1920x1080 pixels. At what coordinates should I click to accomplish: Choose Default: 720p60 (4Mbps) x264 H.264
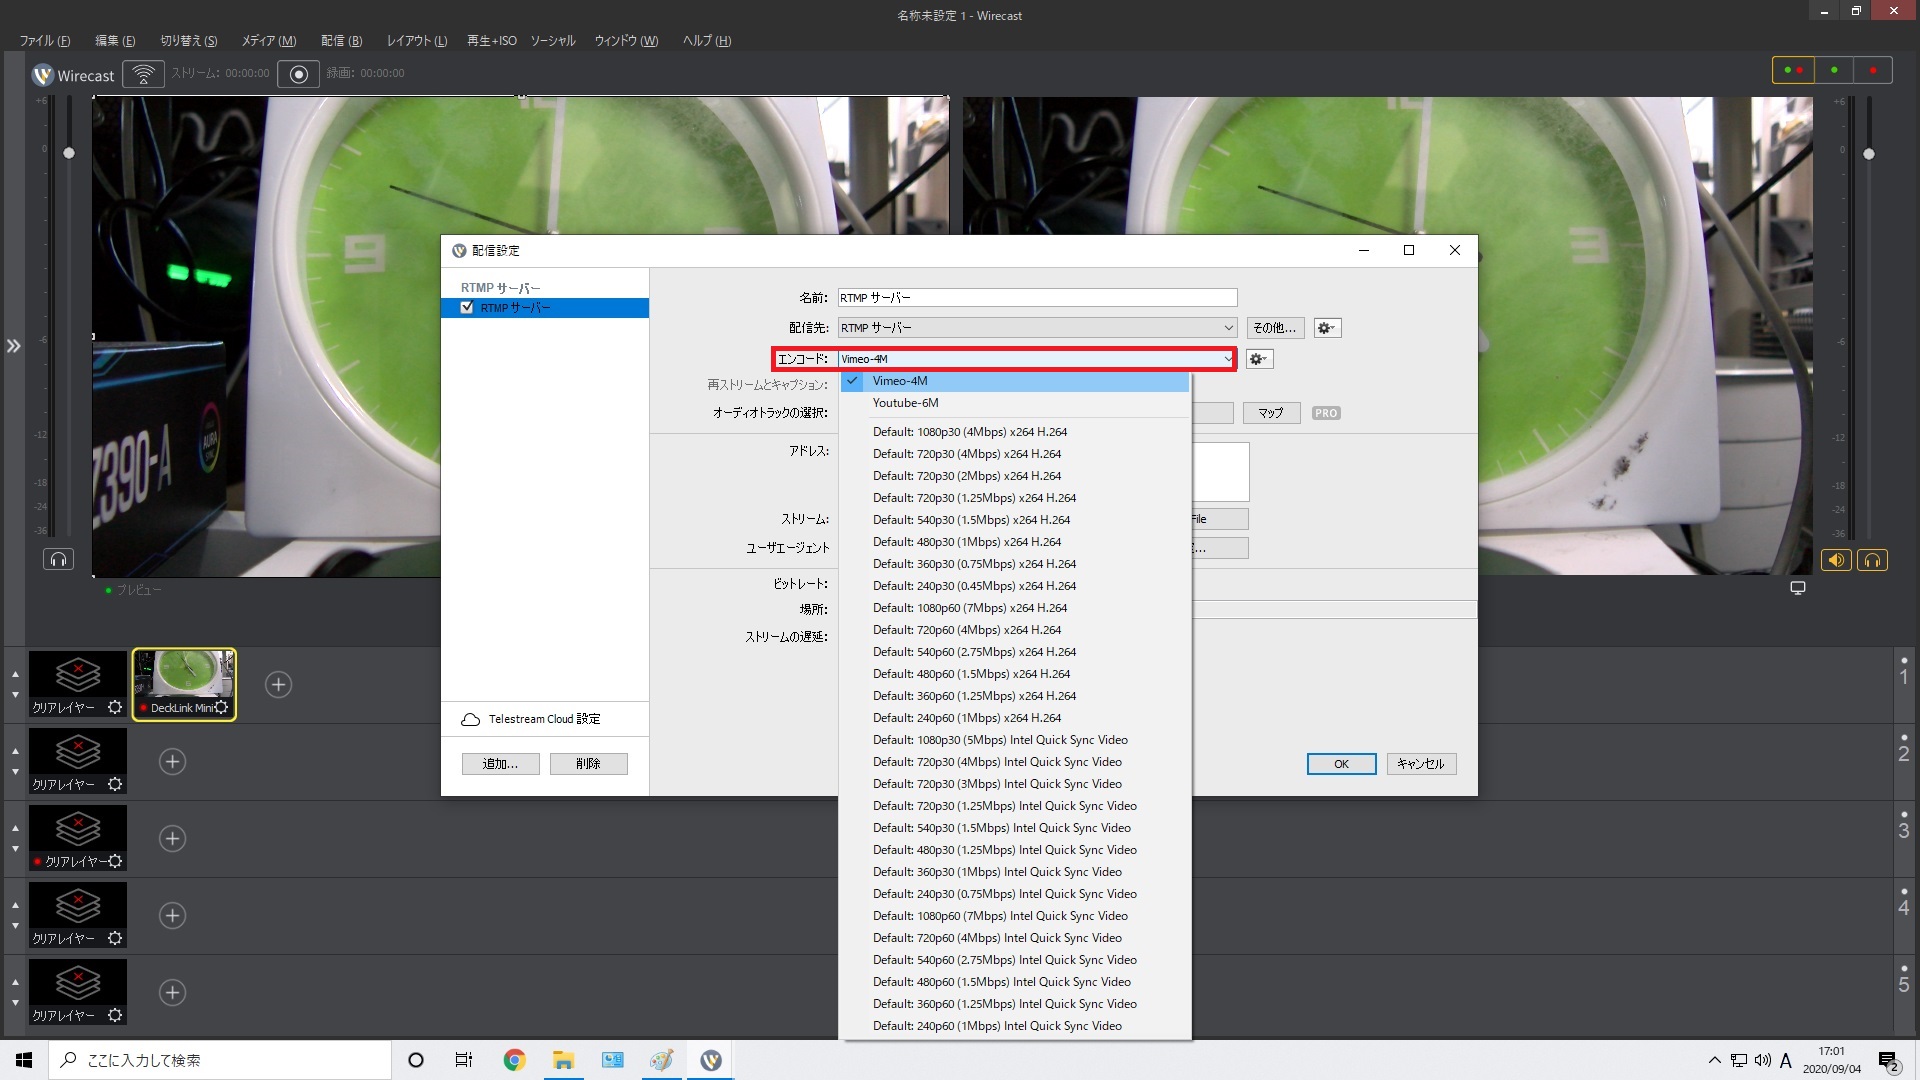1015,630
